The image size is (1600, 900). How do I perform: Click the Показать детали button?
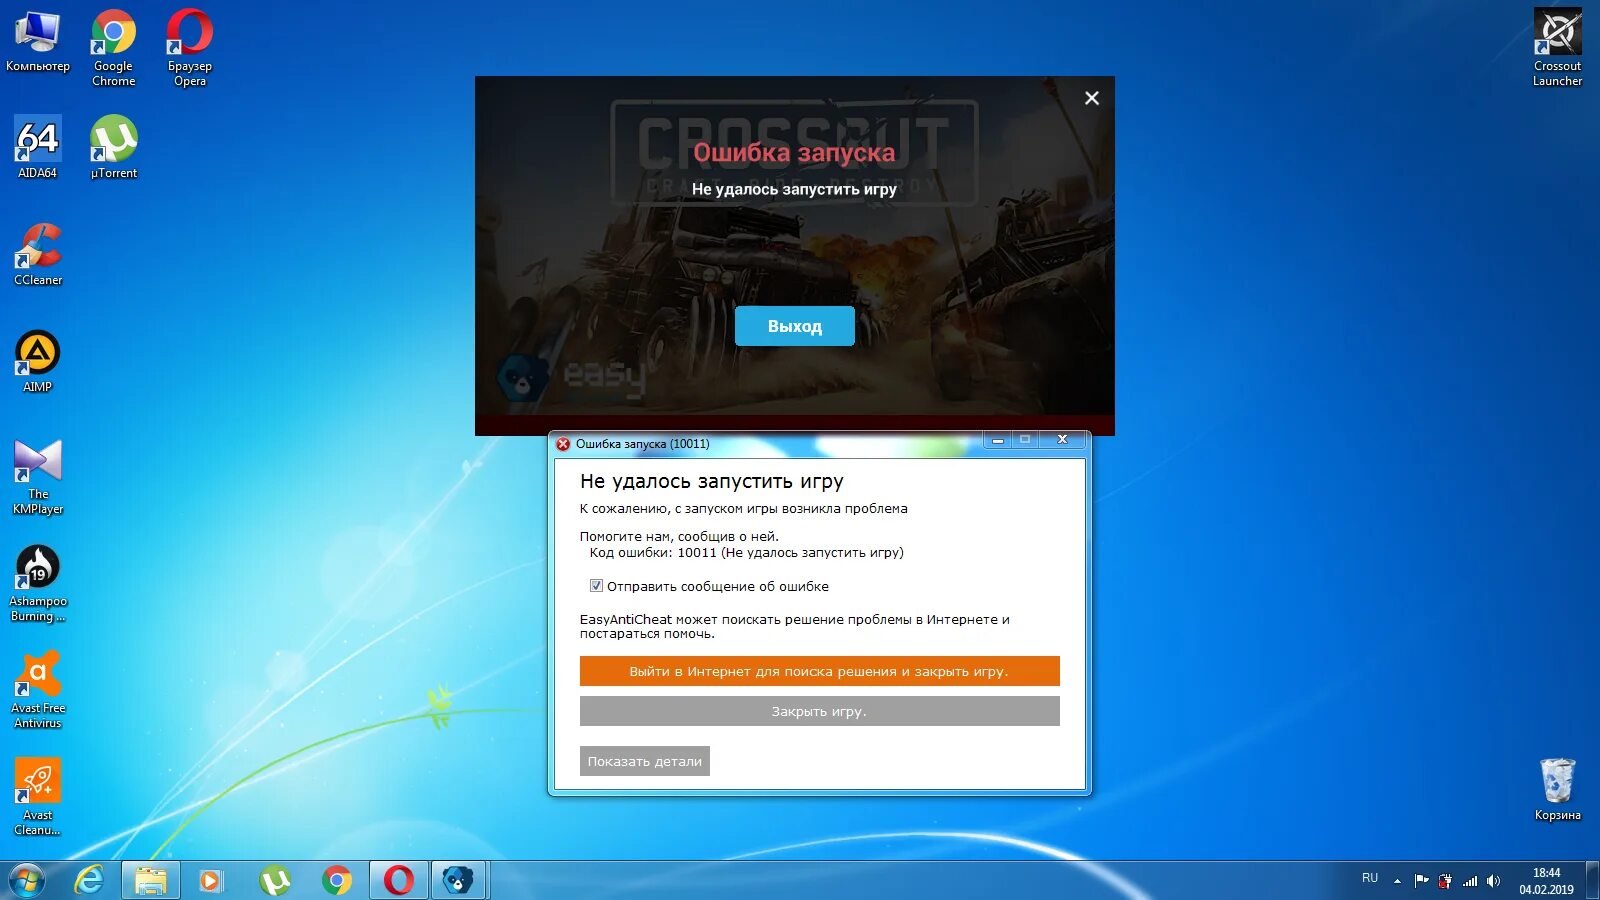[645, 761]
